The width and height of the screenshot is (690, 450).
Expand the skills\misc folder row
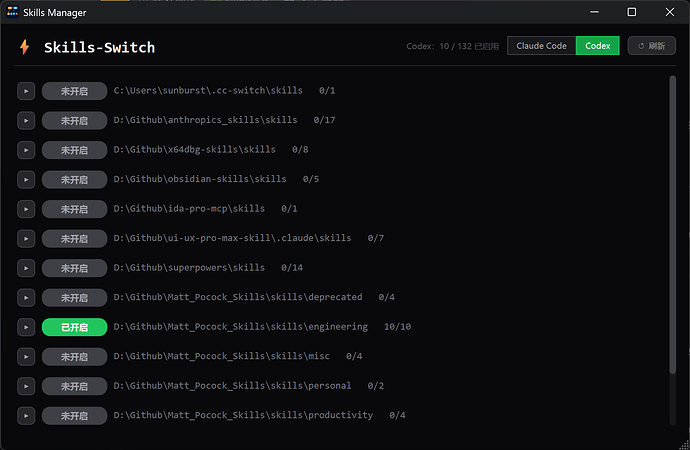point(26,356)
